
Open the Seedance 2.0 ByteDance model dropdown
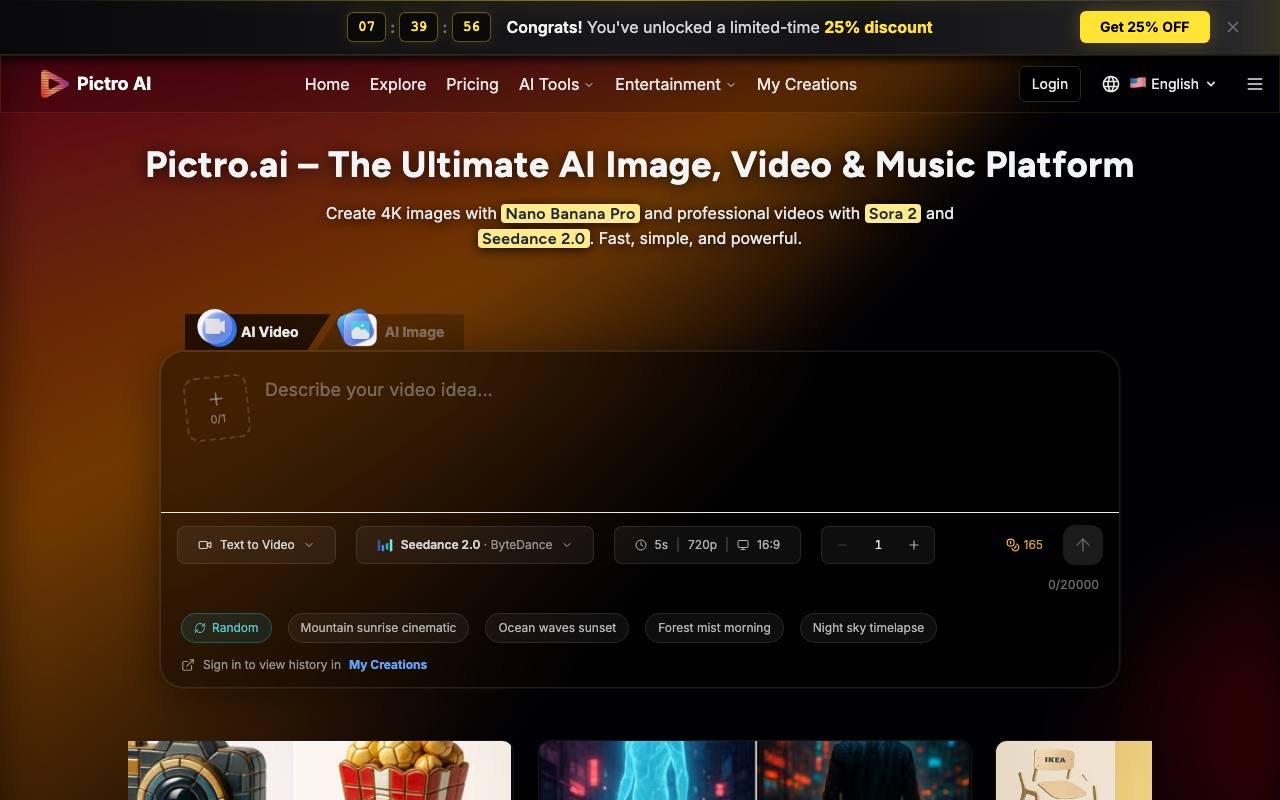[475, 545]
